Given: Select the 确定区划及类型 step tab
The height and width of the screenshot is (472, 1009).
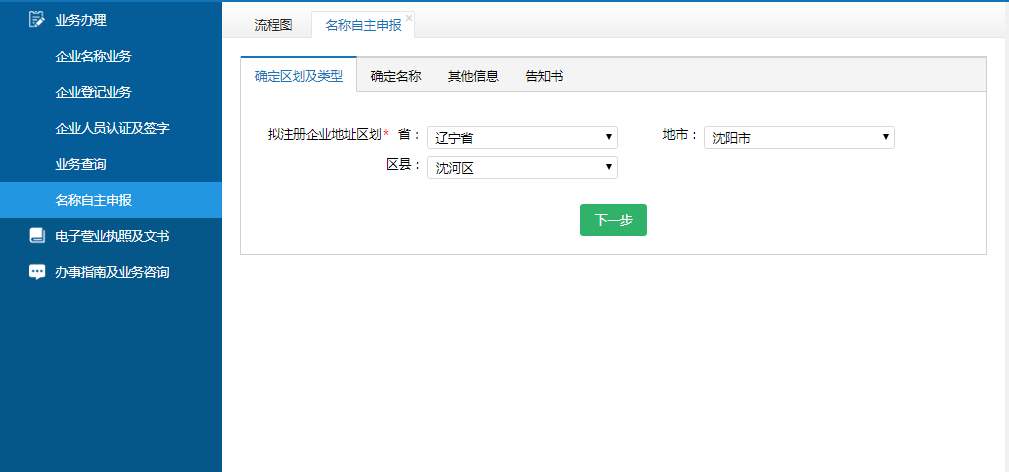Looking at the screenshot, I should coord(298,76).
